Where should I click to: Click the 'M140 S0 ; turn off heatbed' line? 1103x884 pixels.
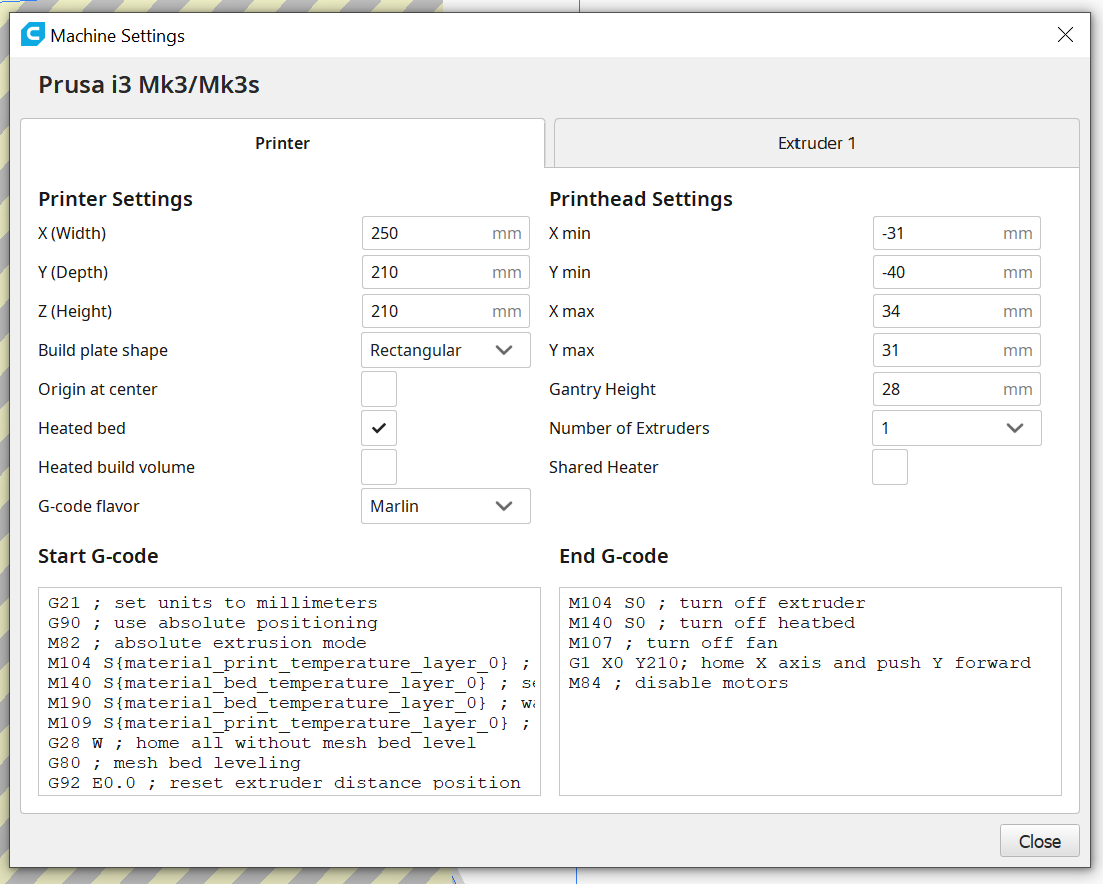tap(711, 623)
